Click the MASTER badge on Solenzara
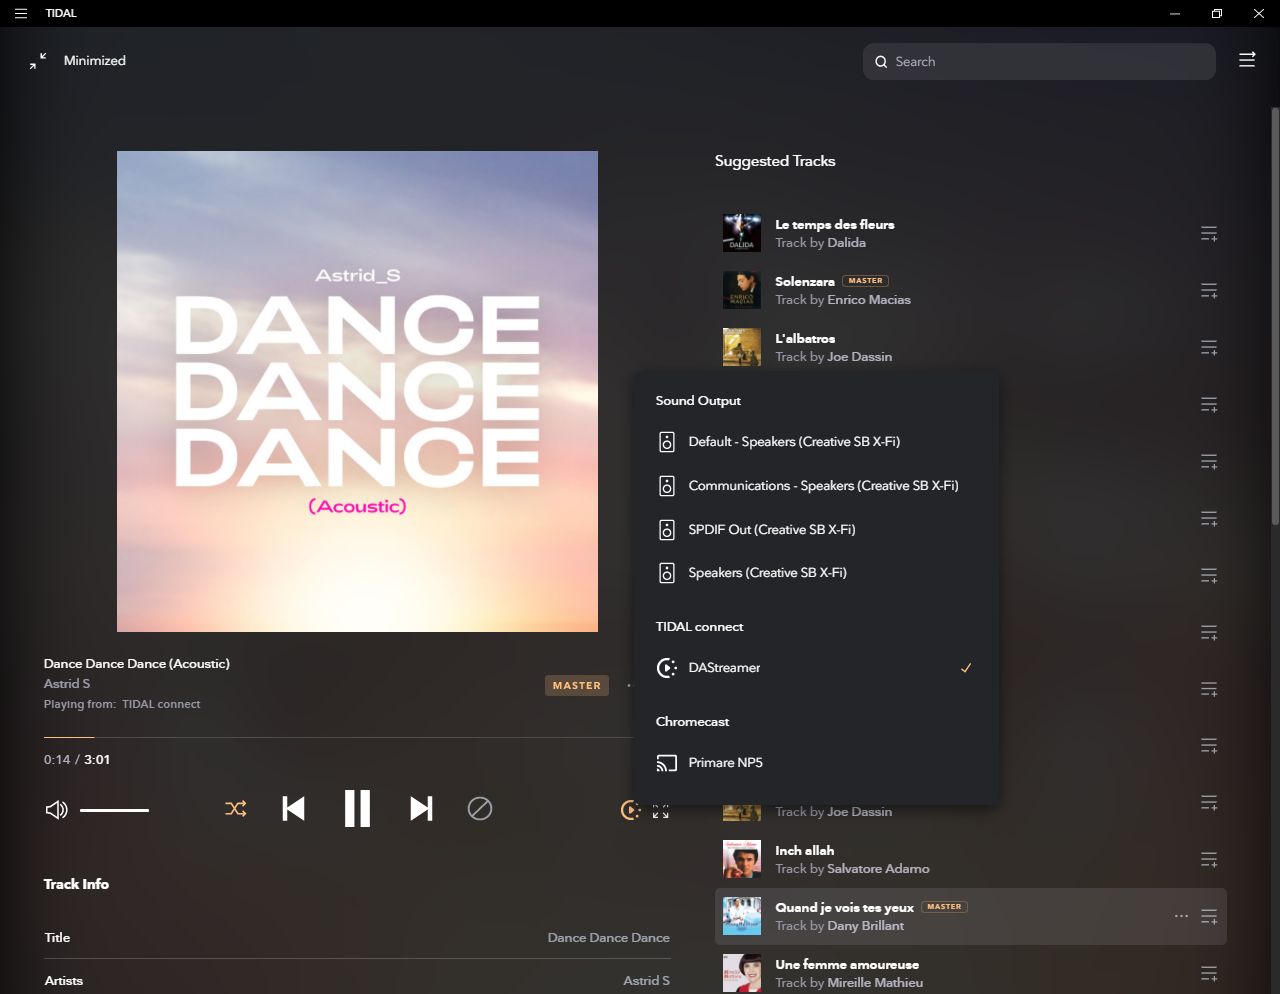 coord(865,281)
